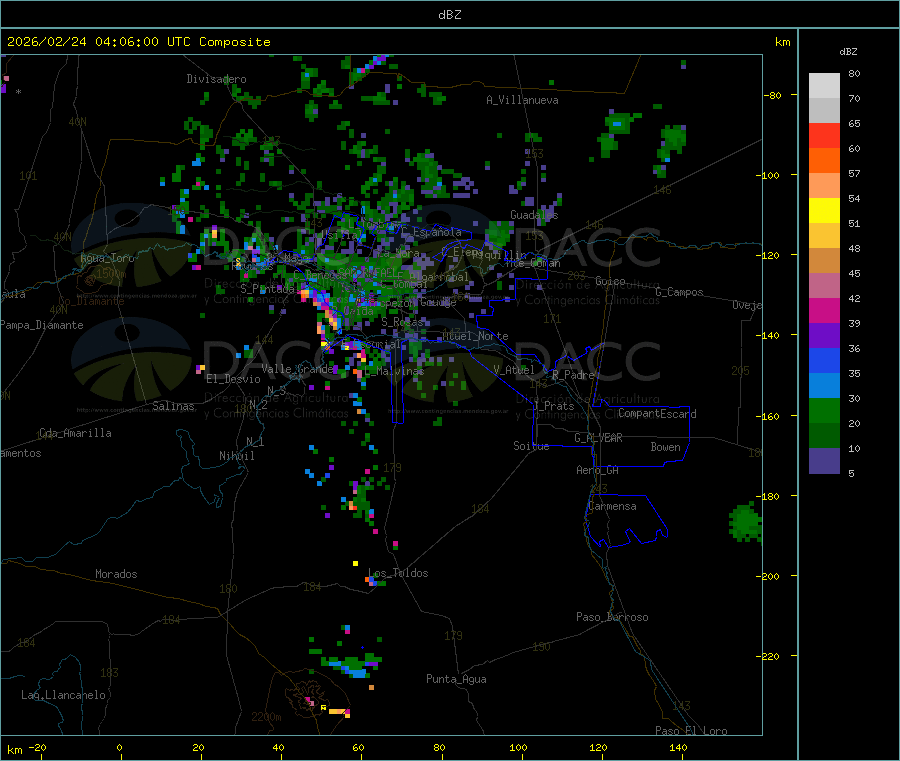The width and height of the screenshot is (900, 761).
Task: Click the Bowen location label
Action: coord(665,447)
